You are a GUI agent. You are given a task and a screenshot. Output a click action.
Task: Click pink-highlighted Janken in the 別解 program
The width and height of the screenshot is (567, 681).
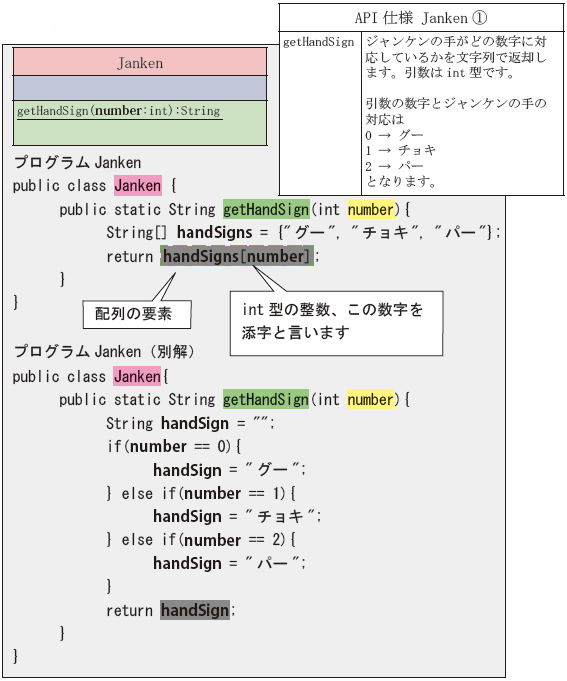tap(137, 376)
